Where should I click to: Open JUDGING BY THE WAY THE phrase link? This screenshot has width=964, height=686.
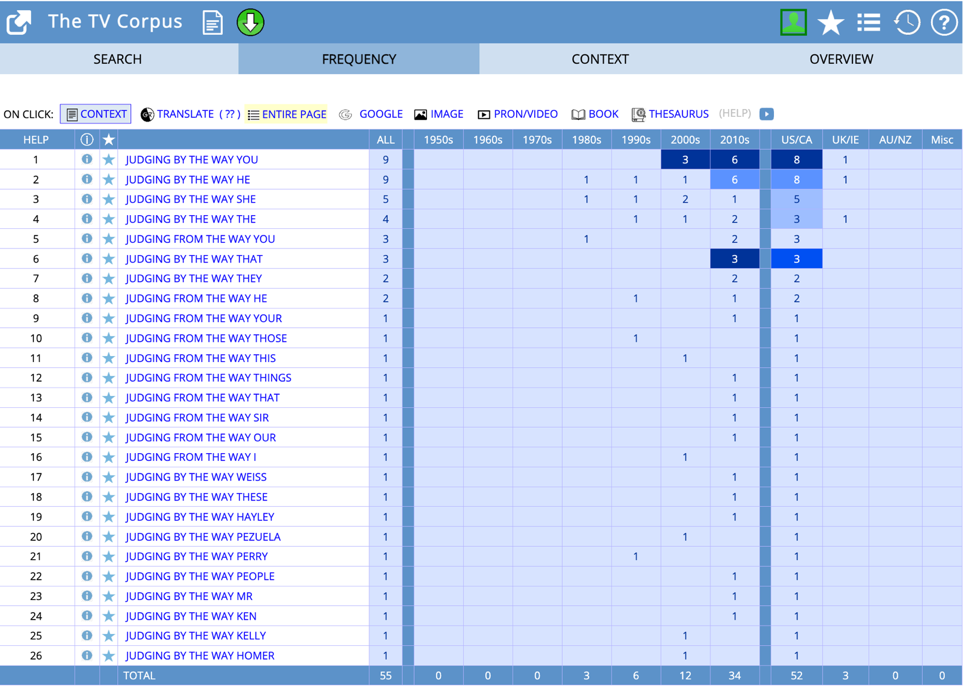191,219
